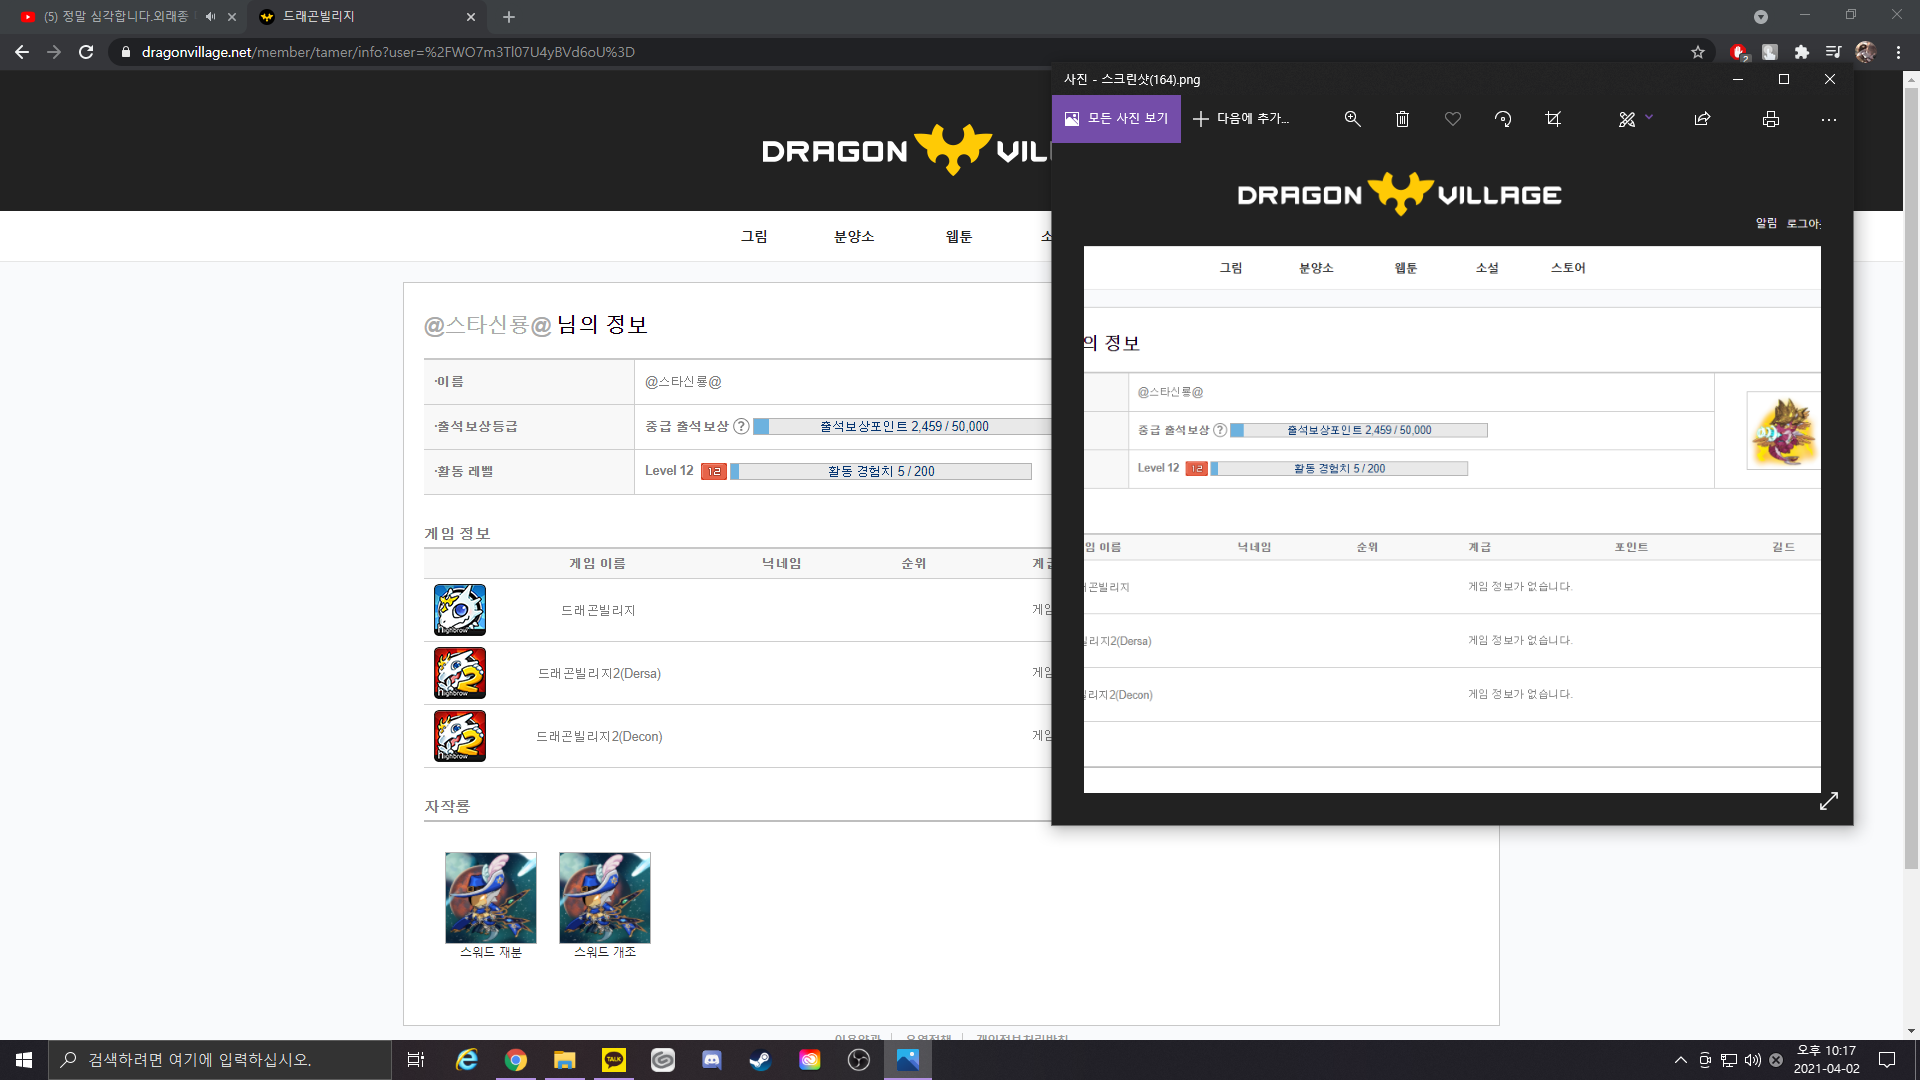Open Chrome media controls icon
Image resolution: width=1920 pixels, height=1080 pixels.
1833,52
